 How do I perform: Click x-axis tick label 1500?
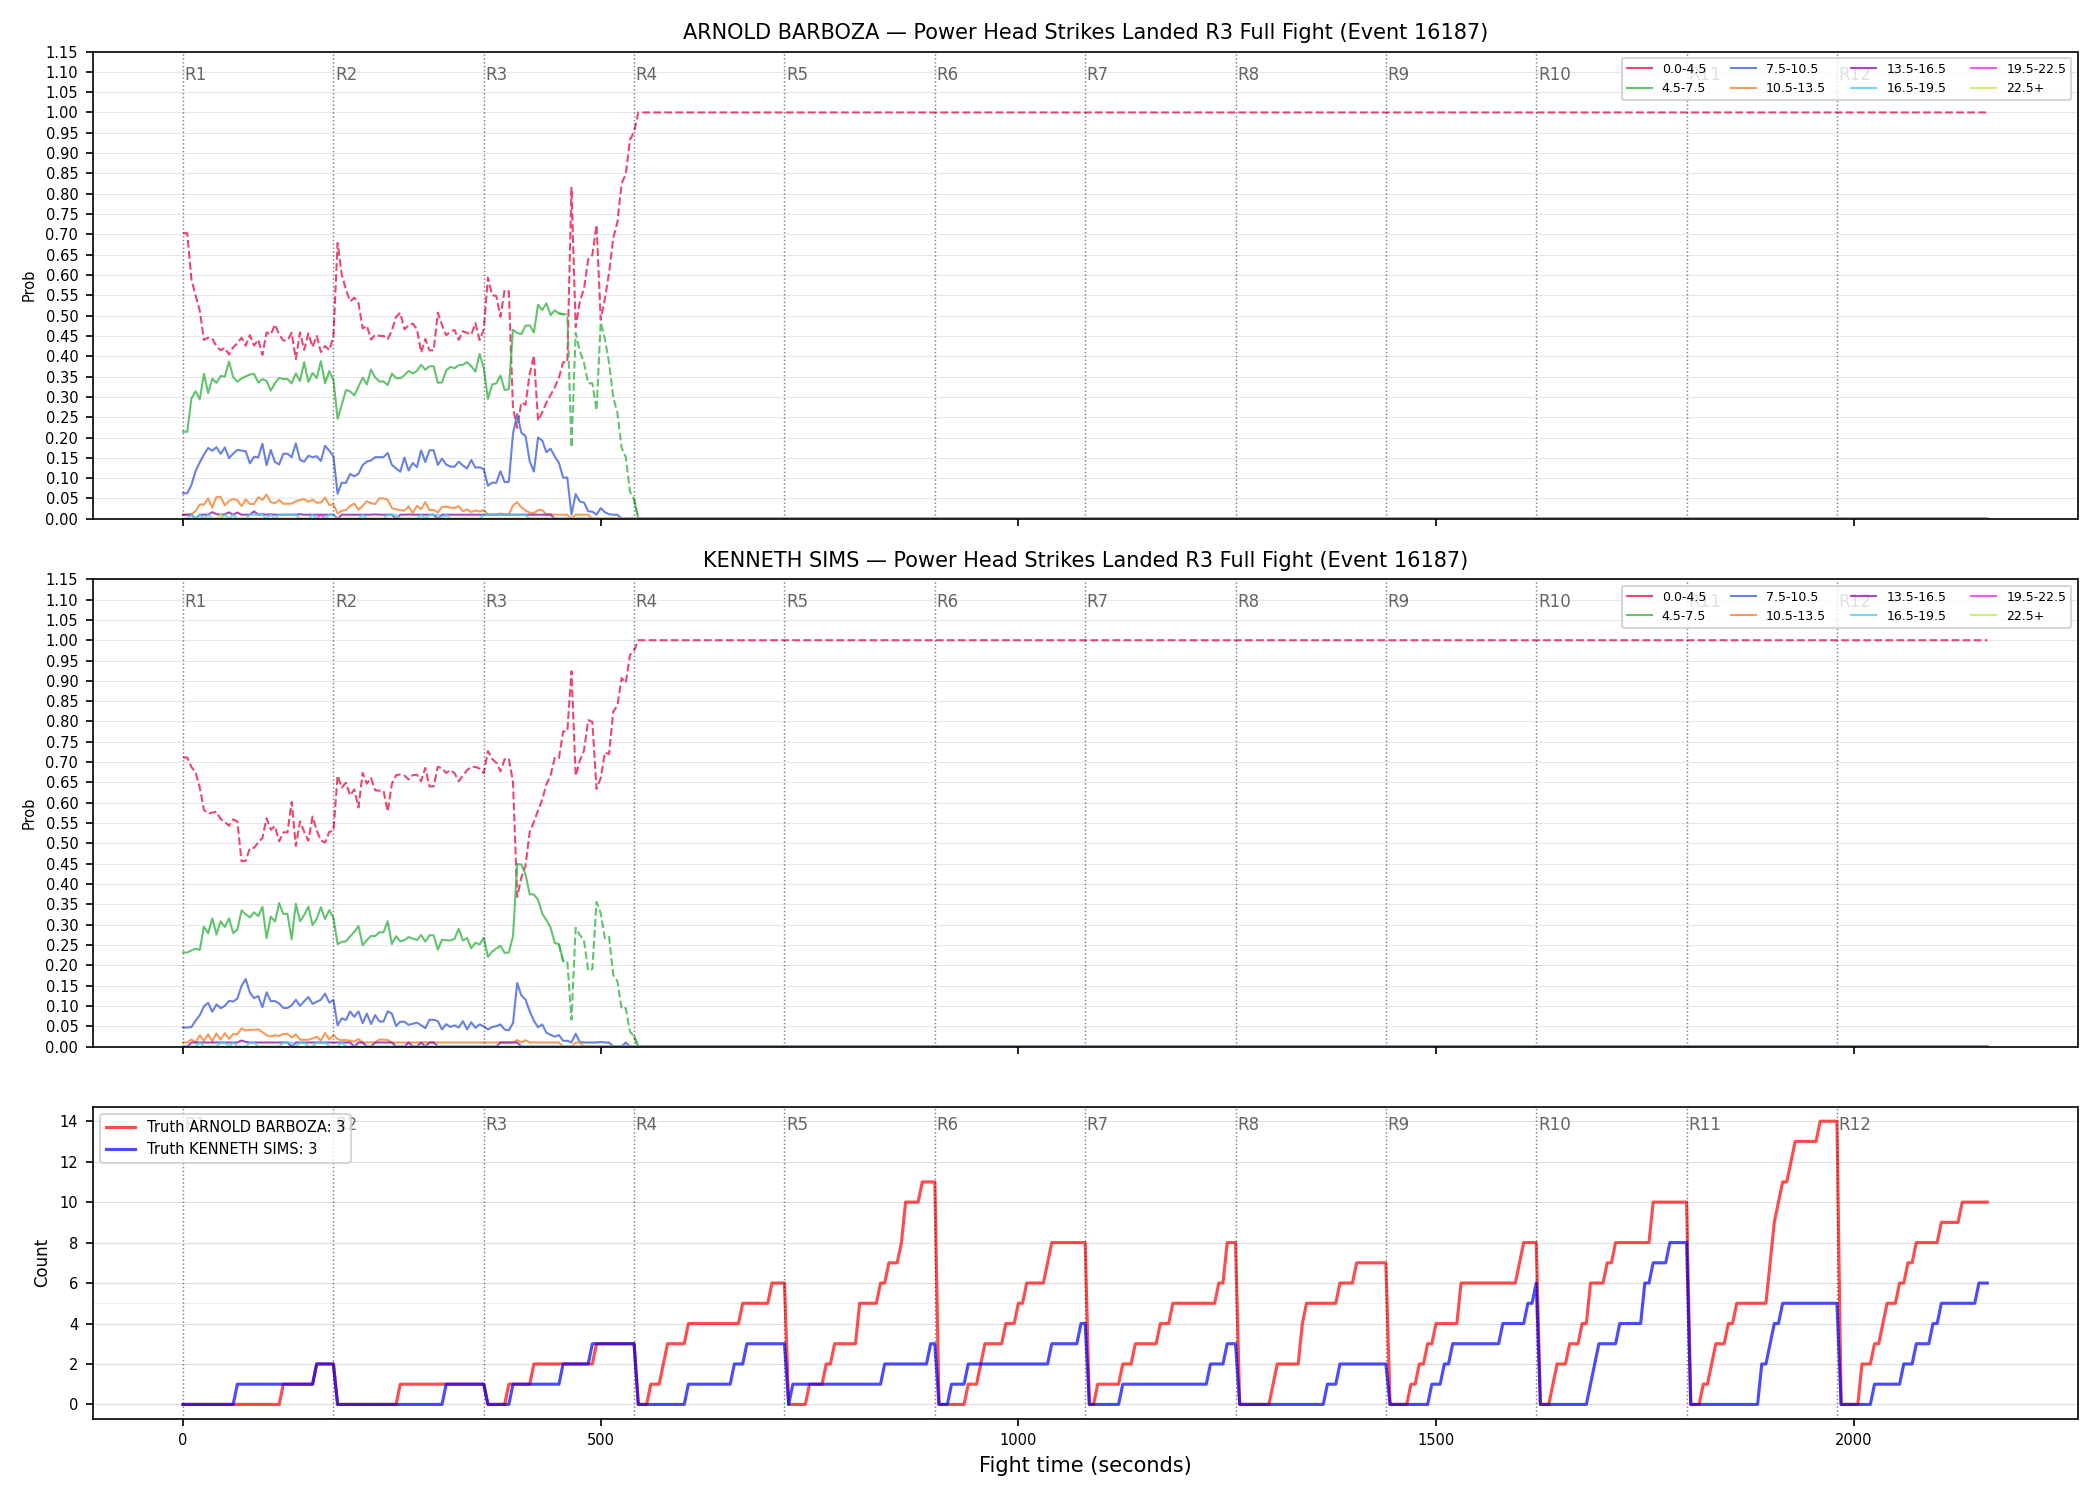1436,1440
